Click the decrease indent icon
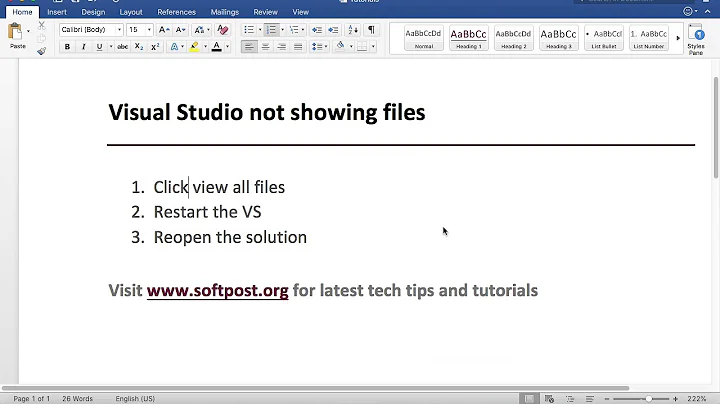 317,30
